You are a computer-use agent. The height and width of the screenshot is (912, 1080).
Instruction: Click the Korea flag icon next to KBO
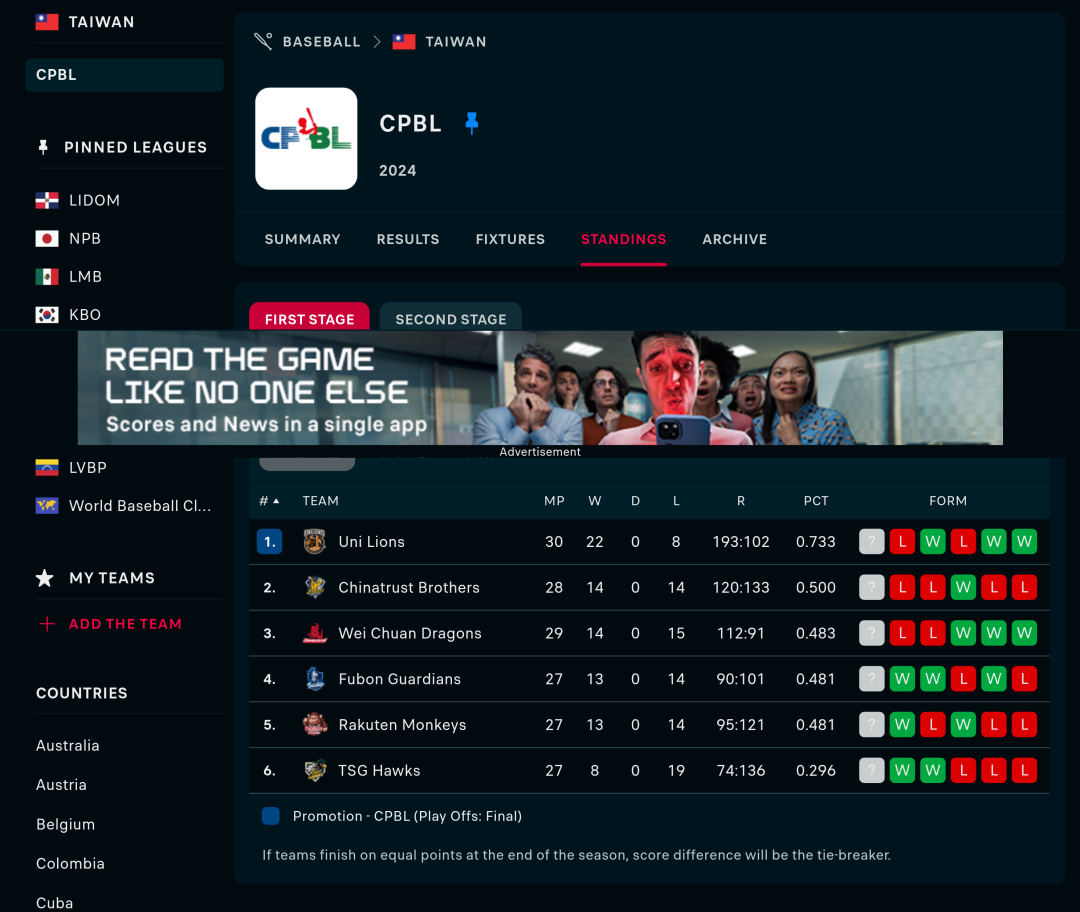click(47, 315)
